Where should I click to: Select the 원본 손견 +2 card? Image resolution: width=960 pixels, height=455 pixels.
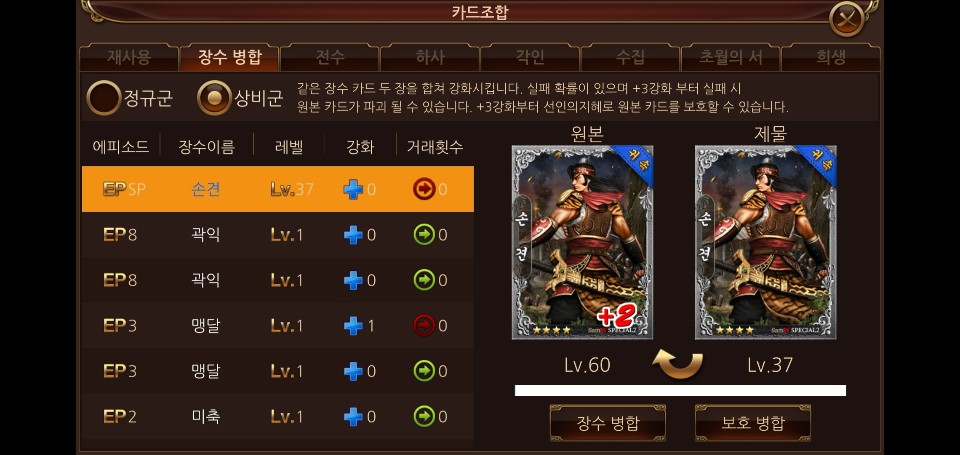[582, 242]
